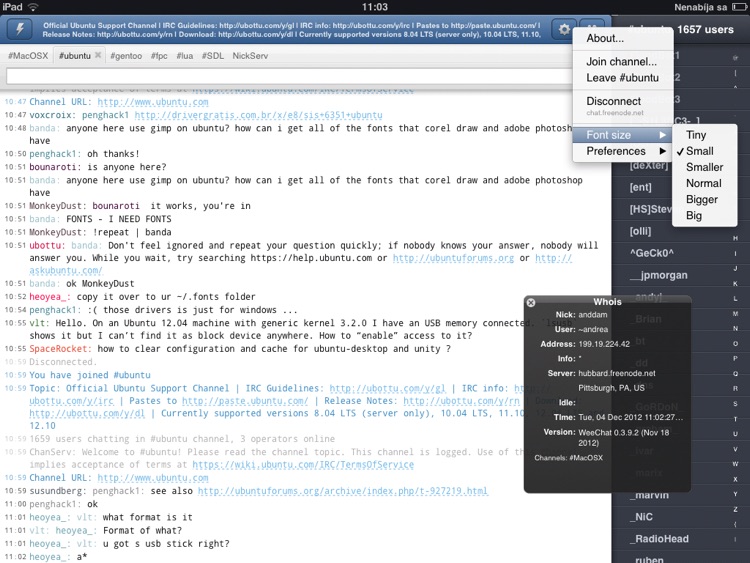Tap Whois server hubbard.freenode.net
Viewport: 750px width, 563px height.
(x=617, y=373)
